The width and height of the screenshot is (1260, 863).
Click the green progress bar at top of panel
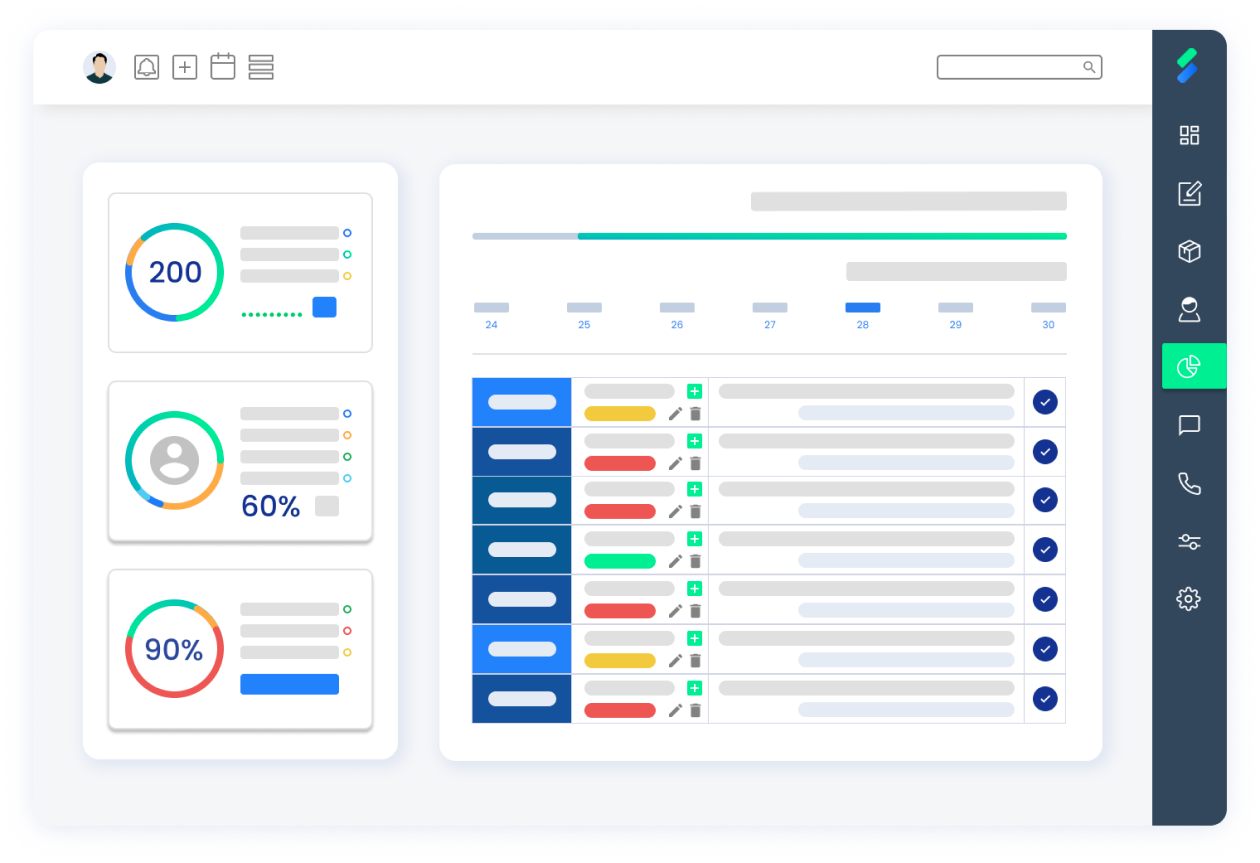click(820, 236)
